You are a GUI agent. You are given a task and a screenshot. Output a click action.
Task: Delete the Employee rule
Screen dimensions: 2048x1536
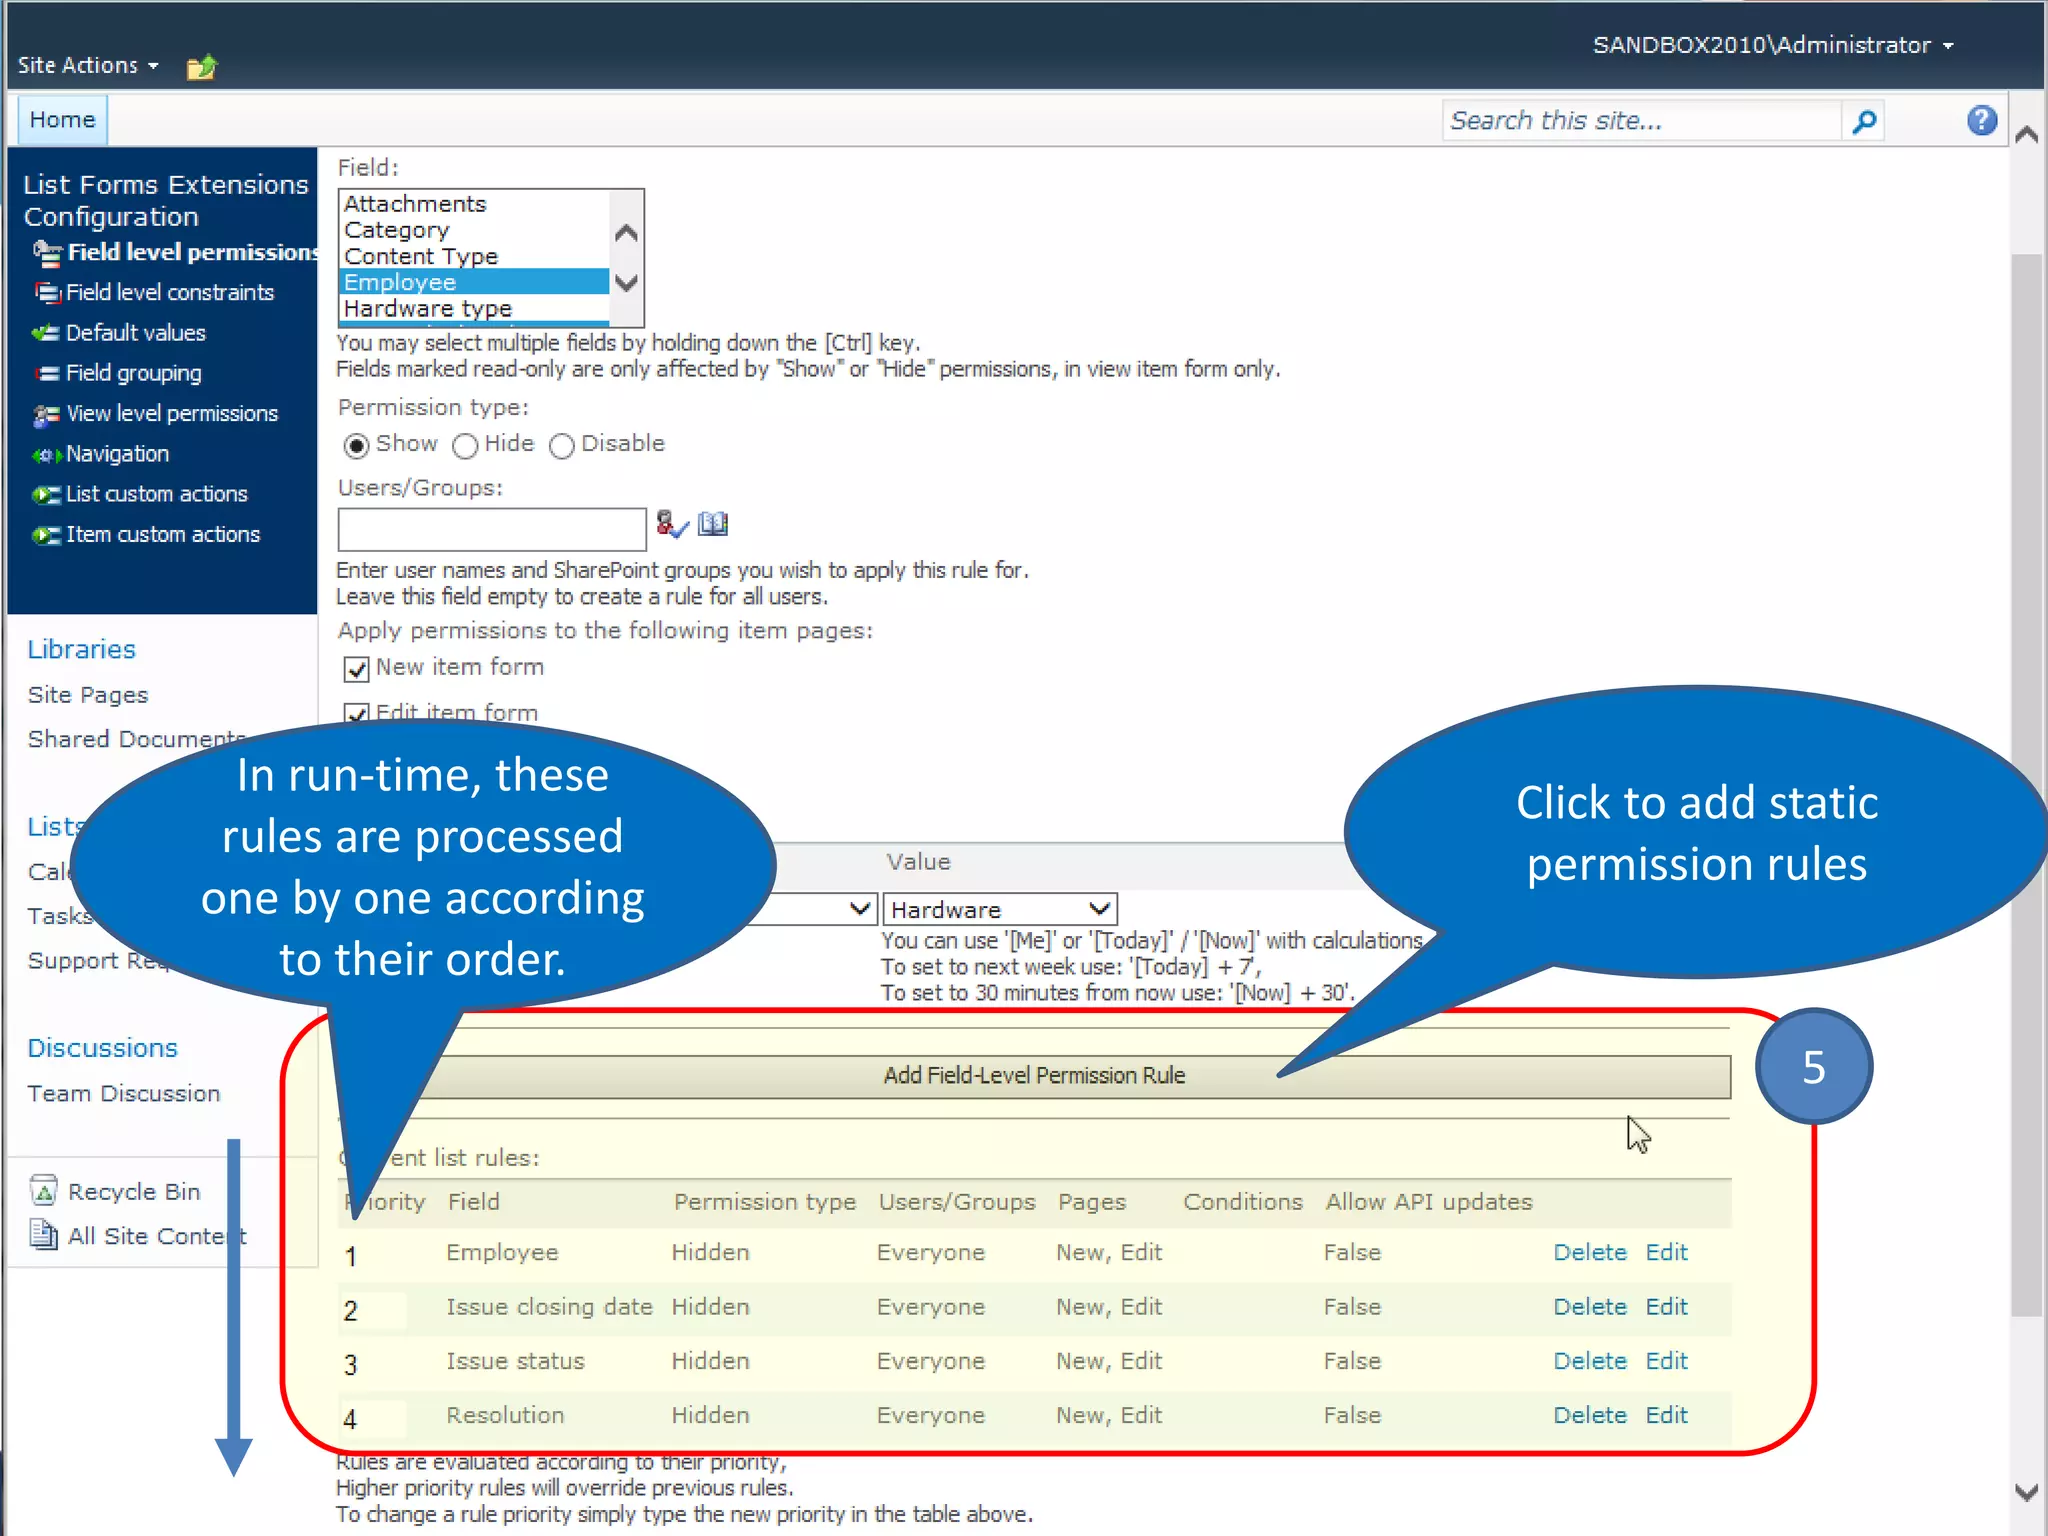[x=1589, y=1253]
